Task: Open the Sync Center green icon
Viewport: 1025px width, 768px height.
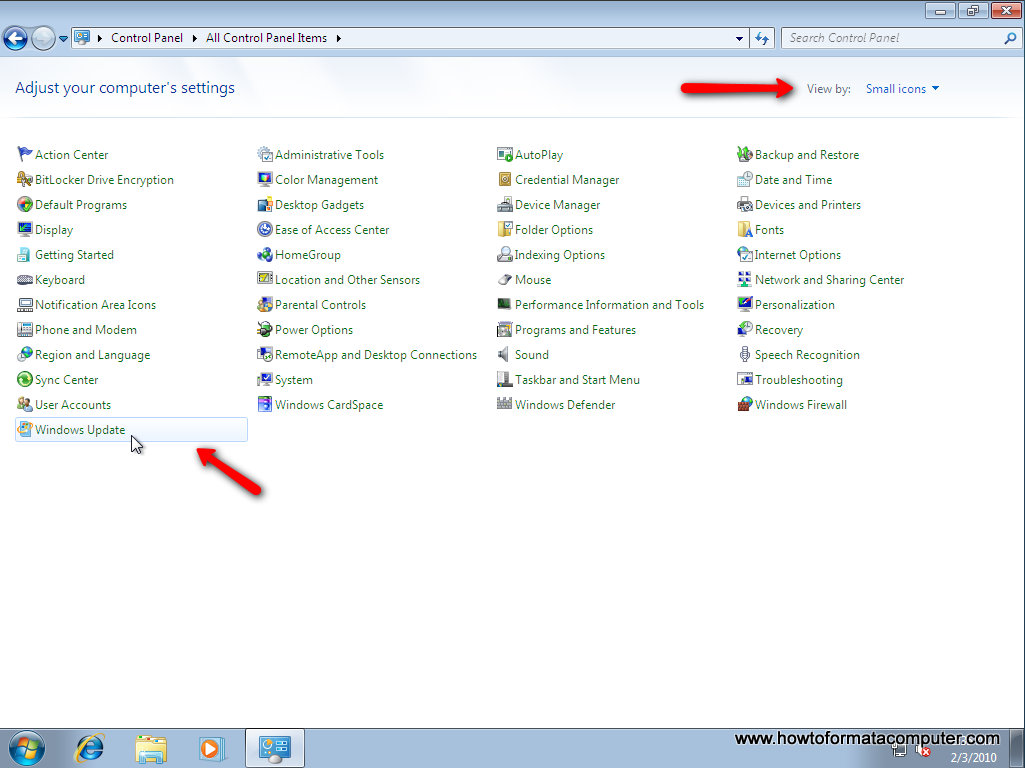Action: tap(25, 380)
